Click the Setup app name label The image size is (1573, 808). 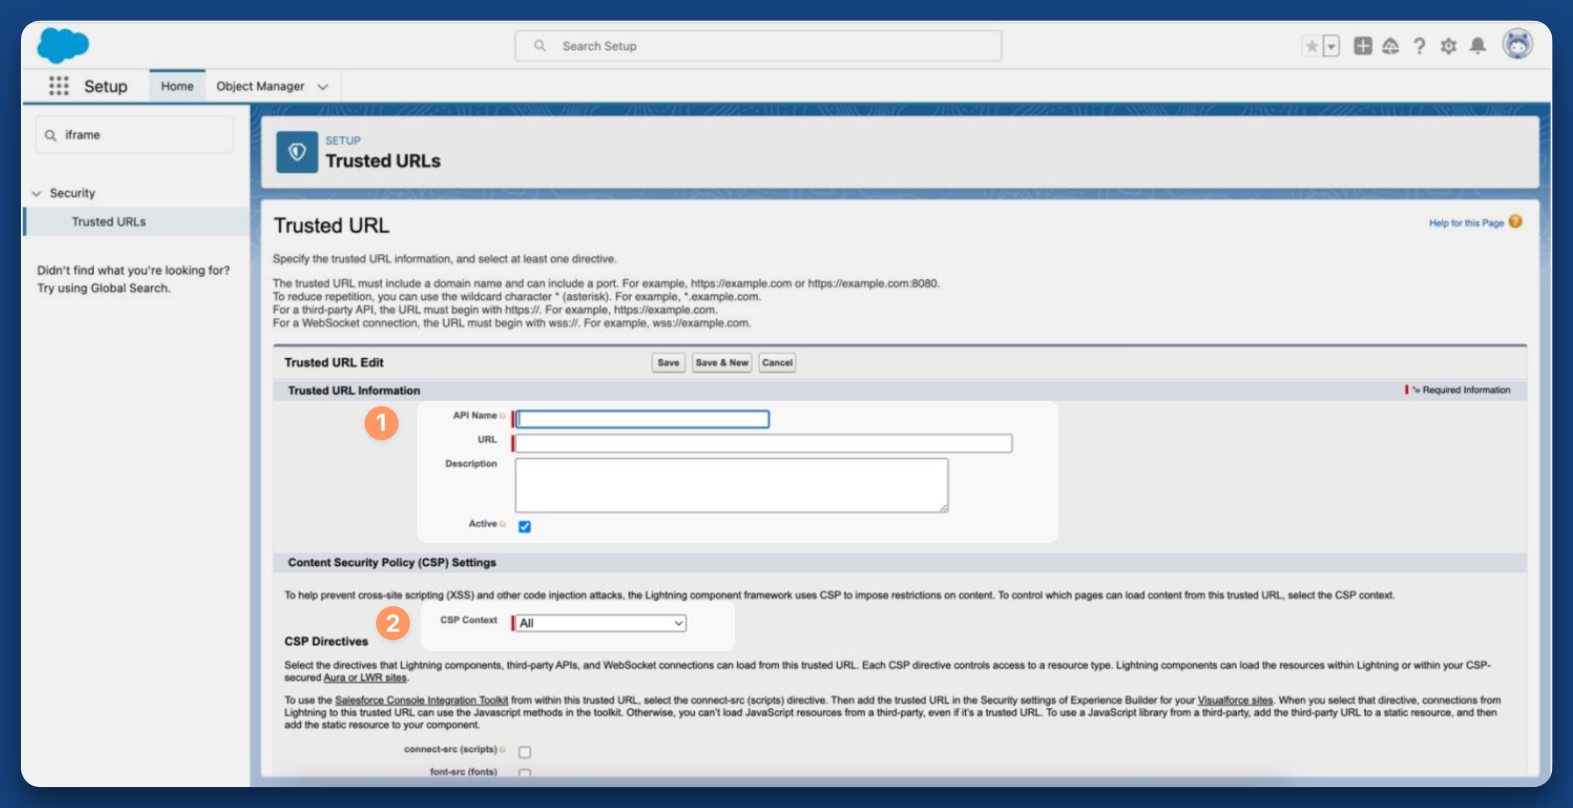pos(106,87)
